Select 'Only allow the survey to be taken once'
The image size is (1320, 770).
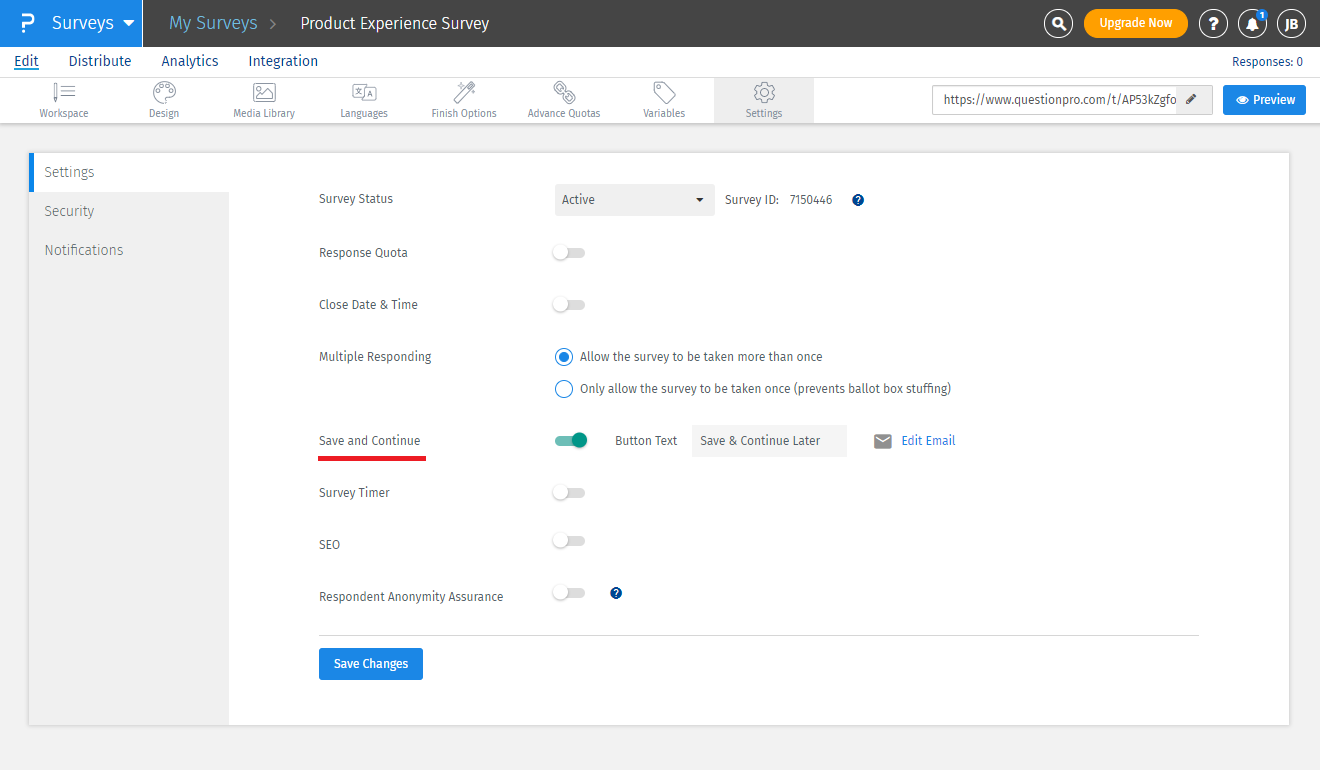click(563, 388)
